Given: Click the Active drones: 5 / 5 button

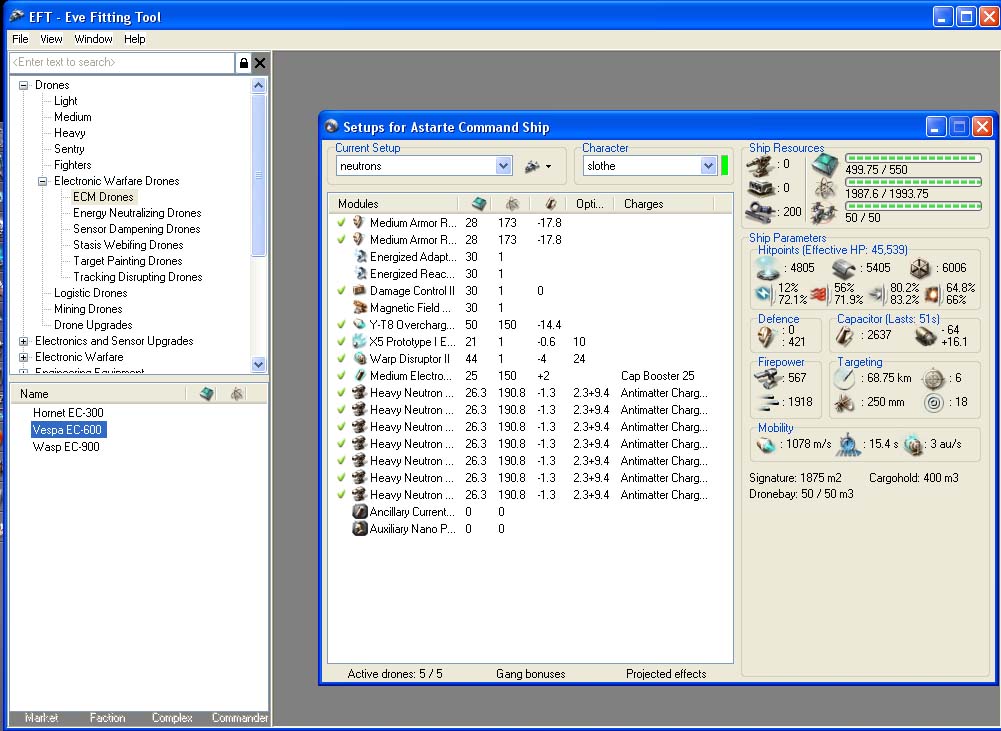Looking at the screenshot, I should click(x=395, y=674).
